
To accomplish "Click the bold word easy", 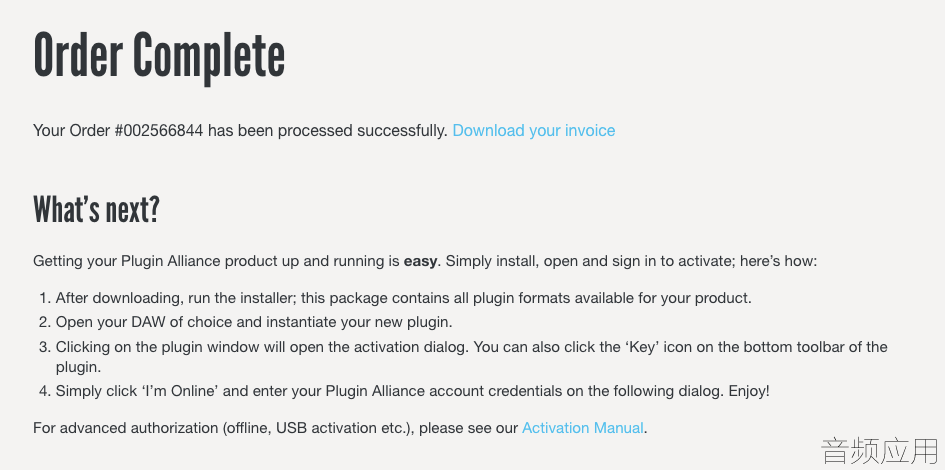I will tap(420, 262).
